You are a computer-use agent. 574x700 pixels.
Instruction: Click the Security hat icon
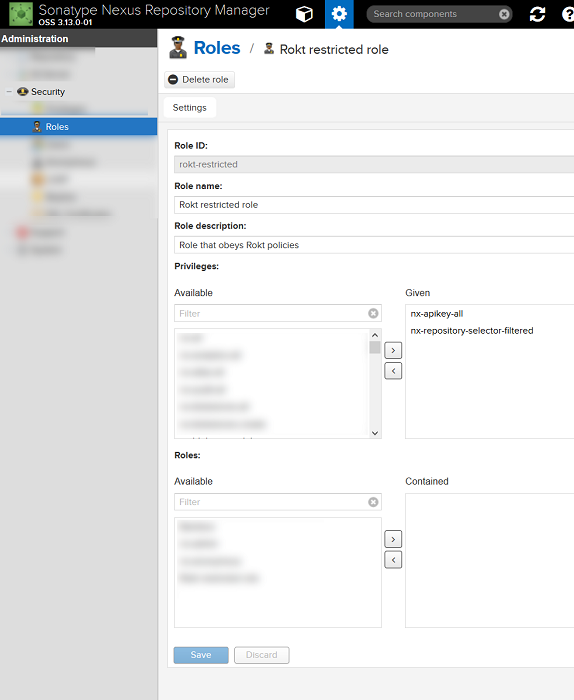coord(22,92)
